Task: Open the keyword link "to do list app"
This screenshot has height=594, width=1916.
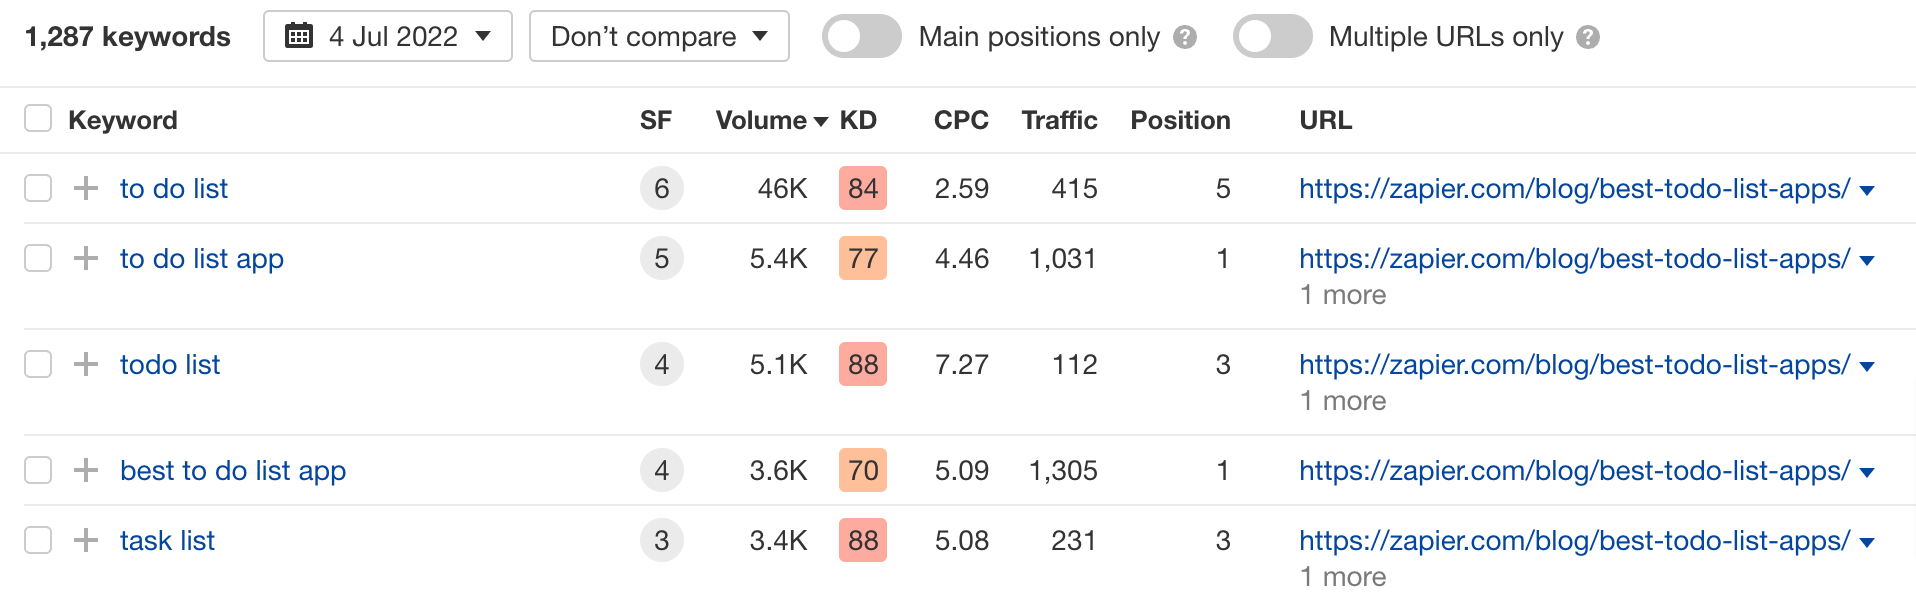Action: pos(201,258)
